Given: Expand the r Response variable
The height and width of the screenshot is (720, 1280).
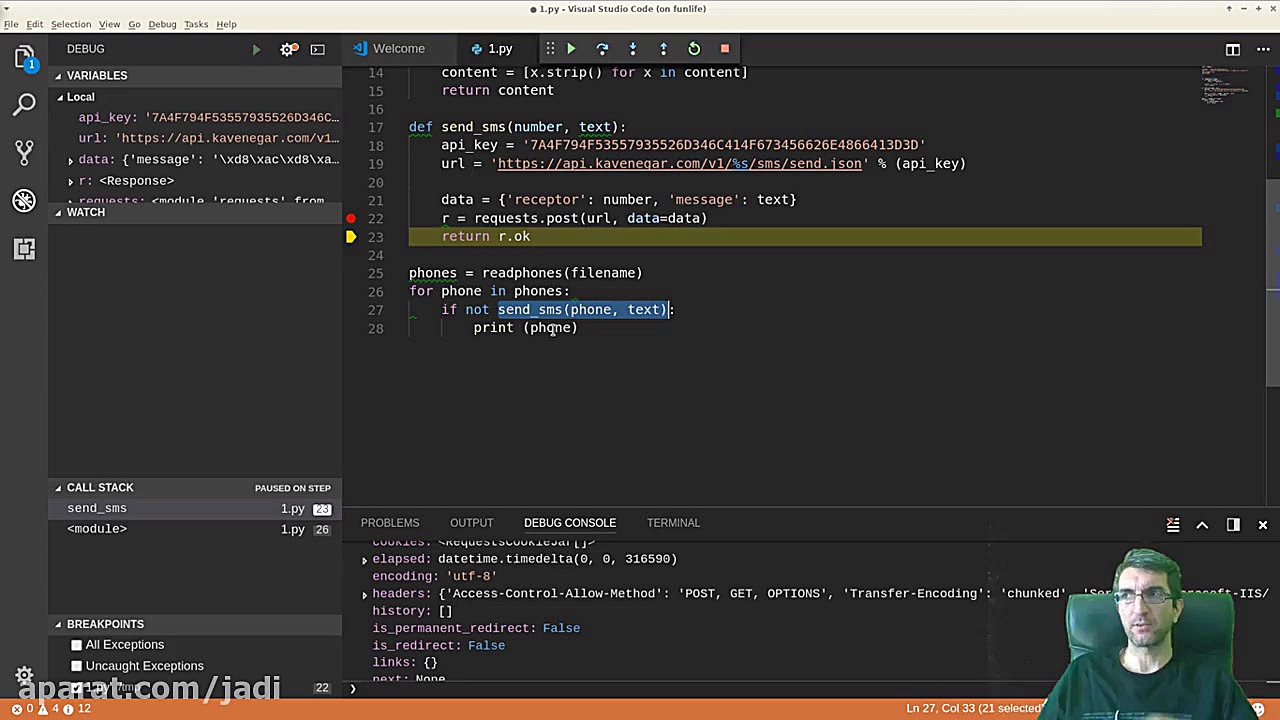Looking at the screenshot, I should [x=71, y=181].
